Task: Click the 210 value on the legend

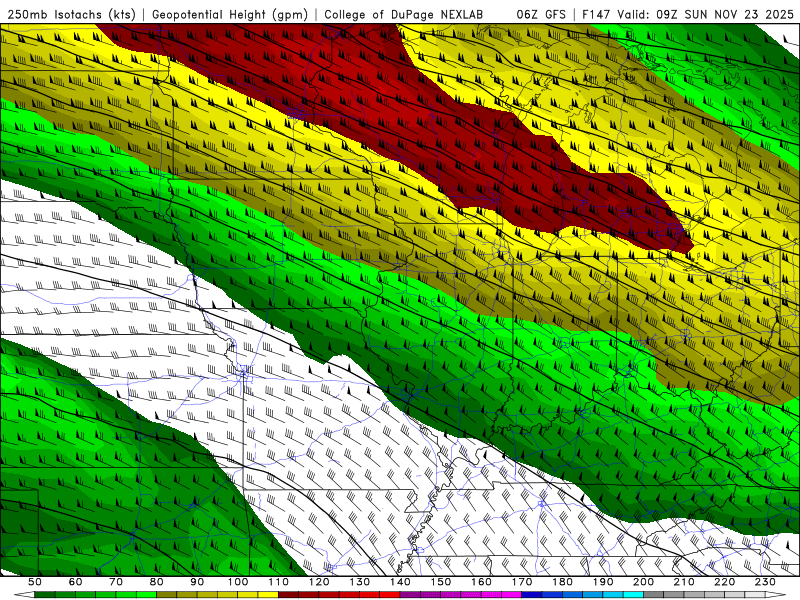Action: click(x=684, y=582)
